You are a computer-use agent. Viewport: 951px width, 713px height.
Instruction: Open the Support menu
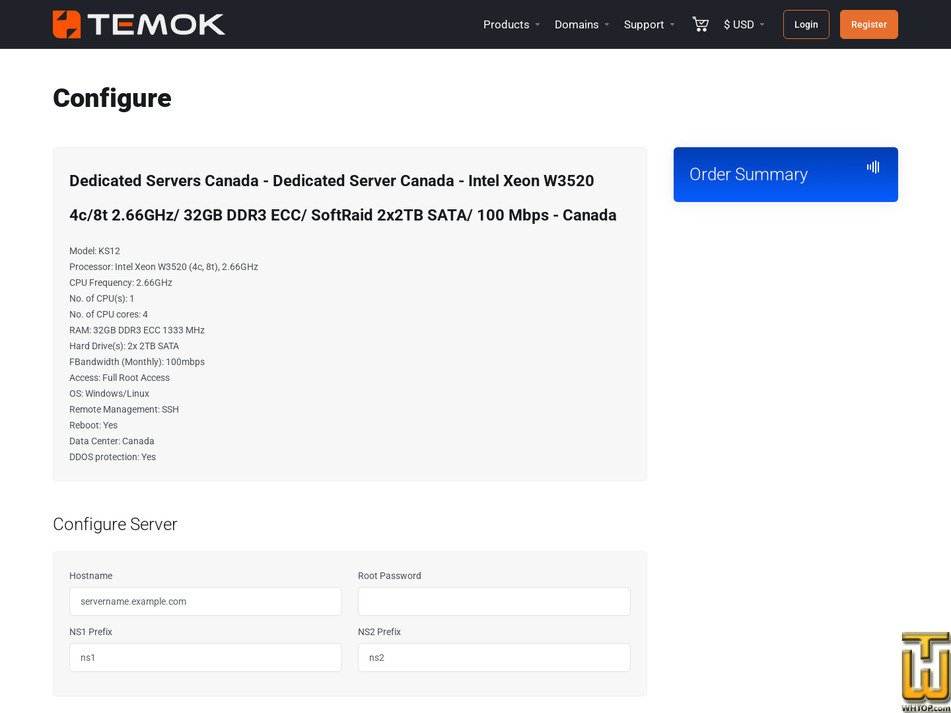click(x=649, y=24)
